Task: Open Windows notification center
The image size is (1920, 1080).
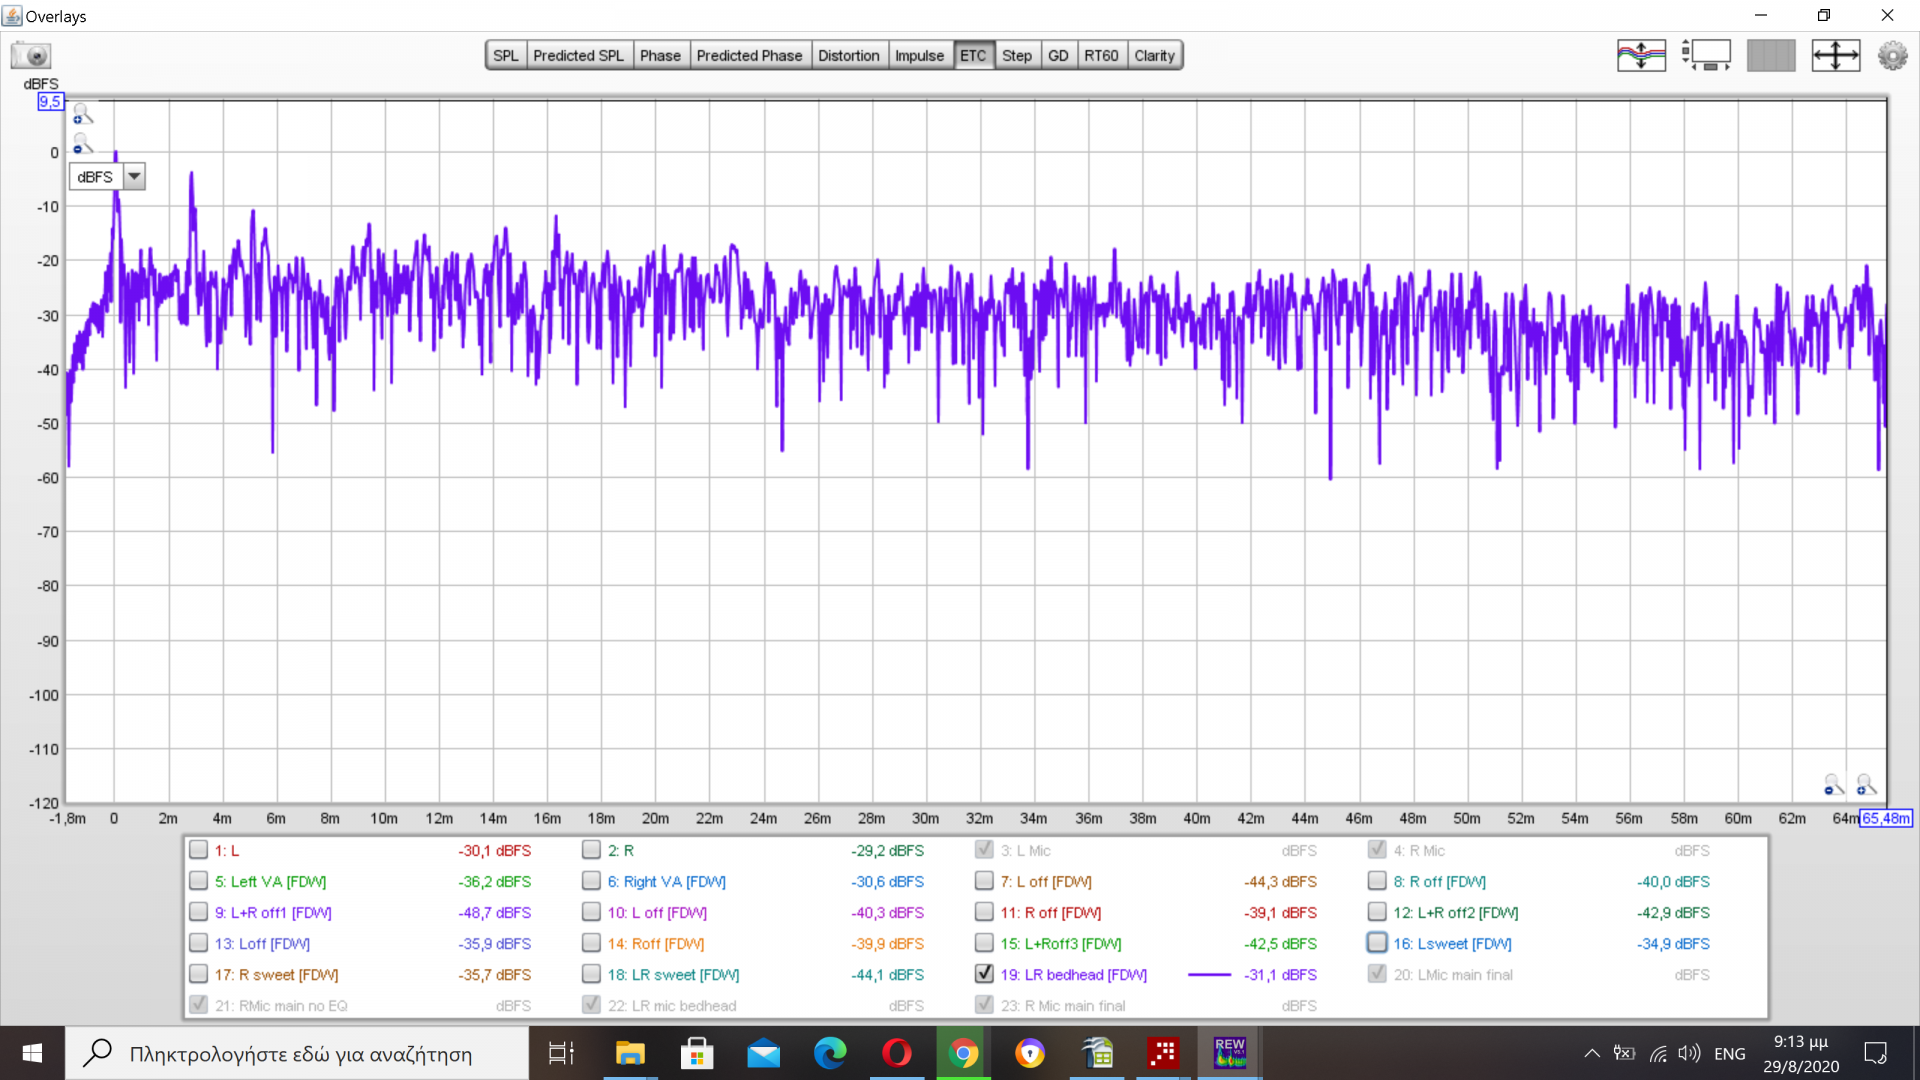Action: coord(1875,1053)
